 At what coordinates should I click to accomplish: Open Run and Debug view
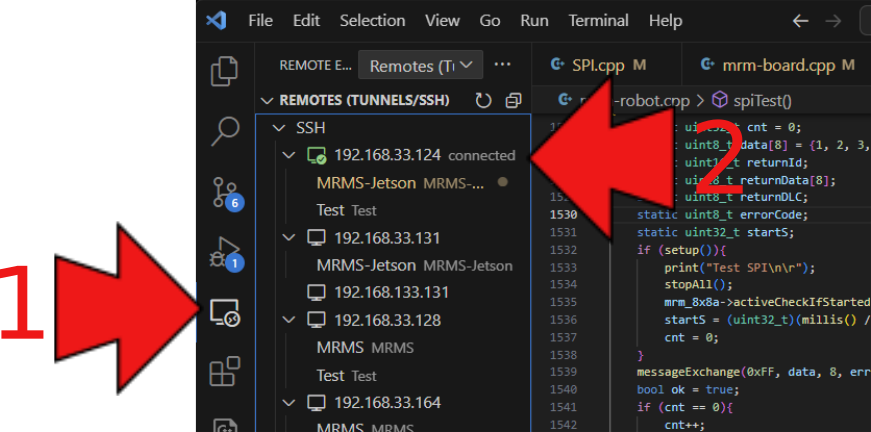[x=225, y=250]
